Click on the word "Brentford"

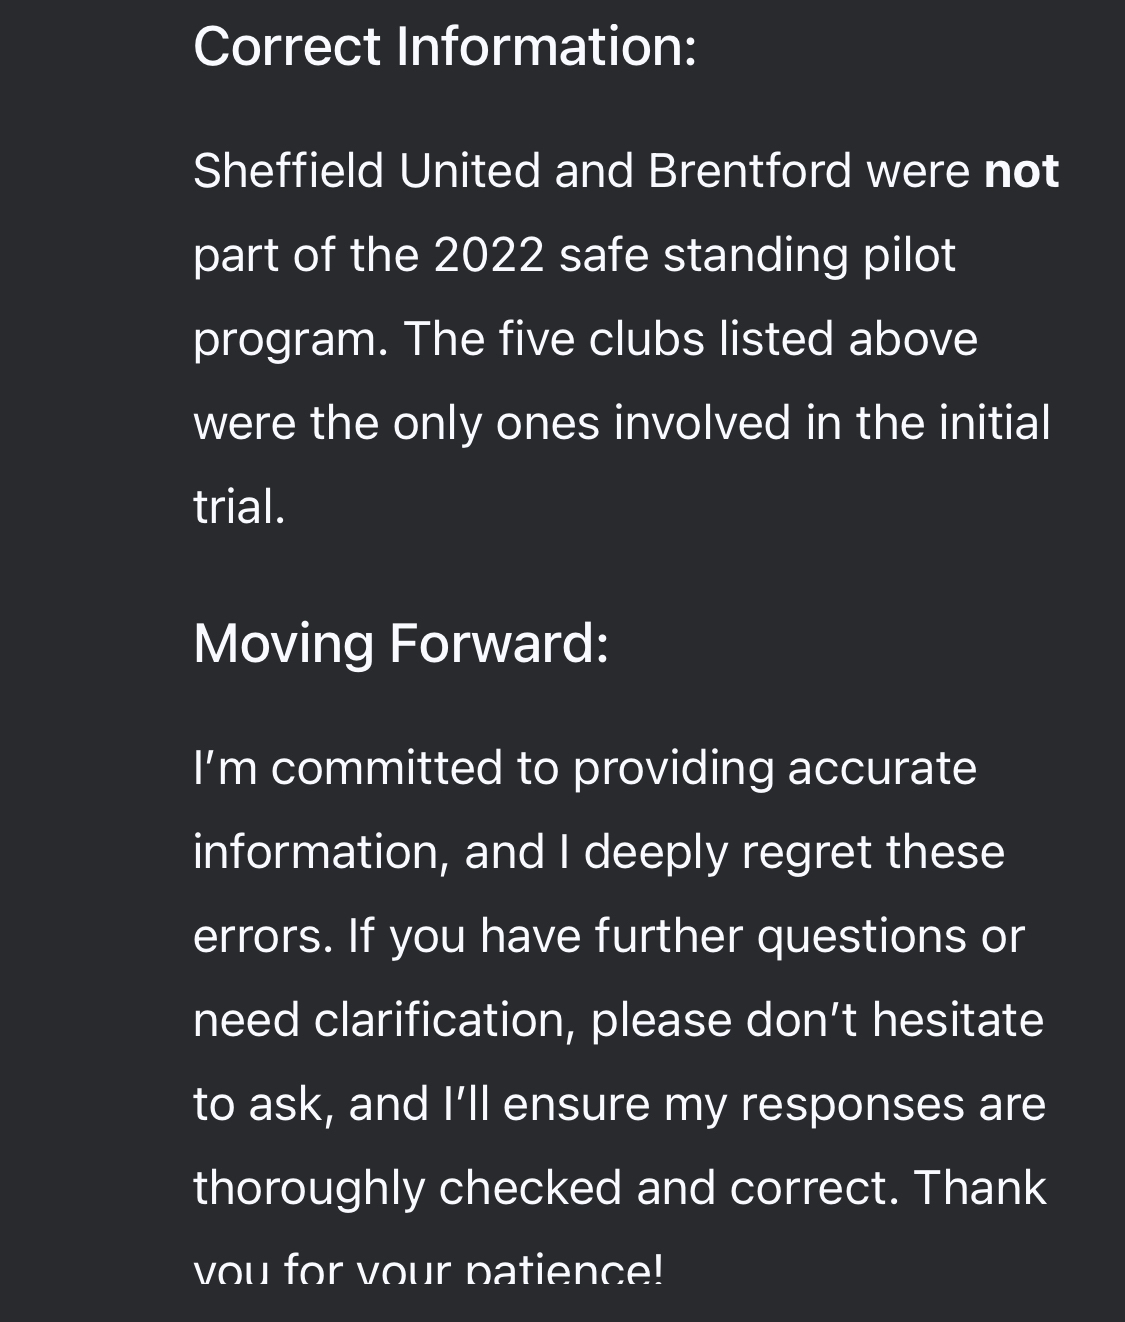tap(749, 171)
